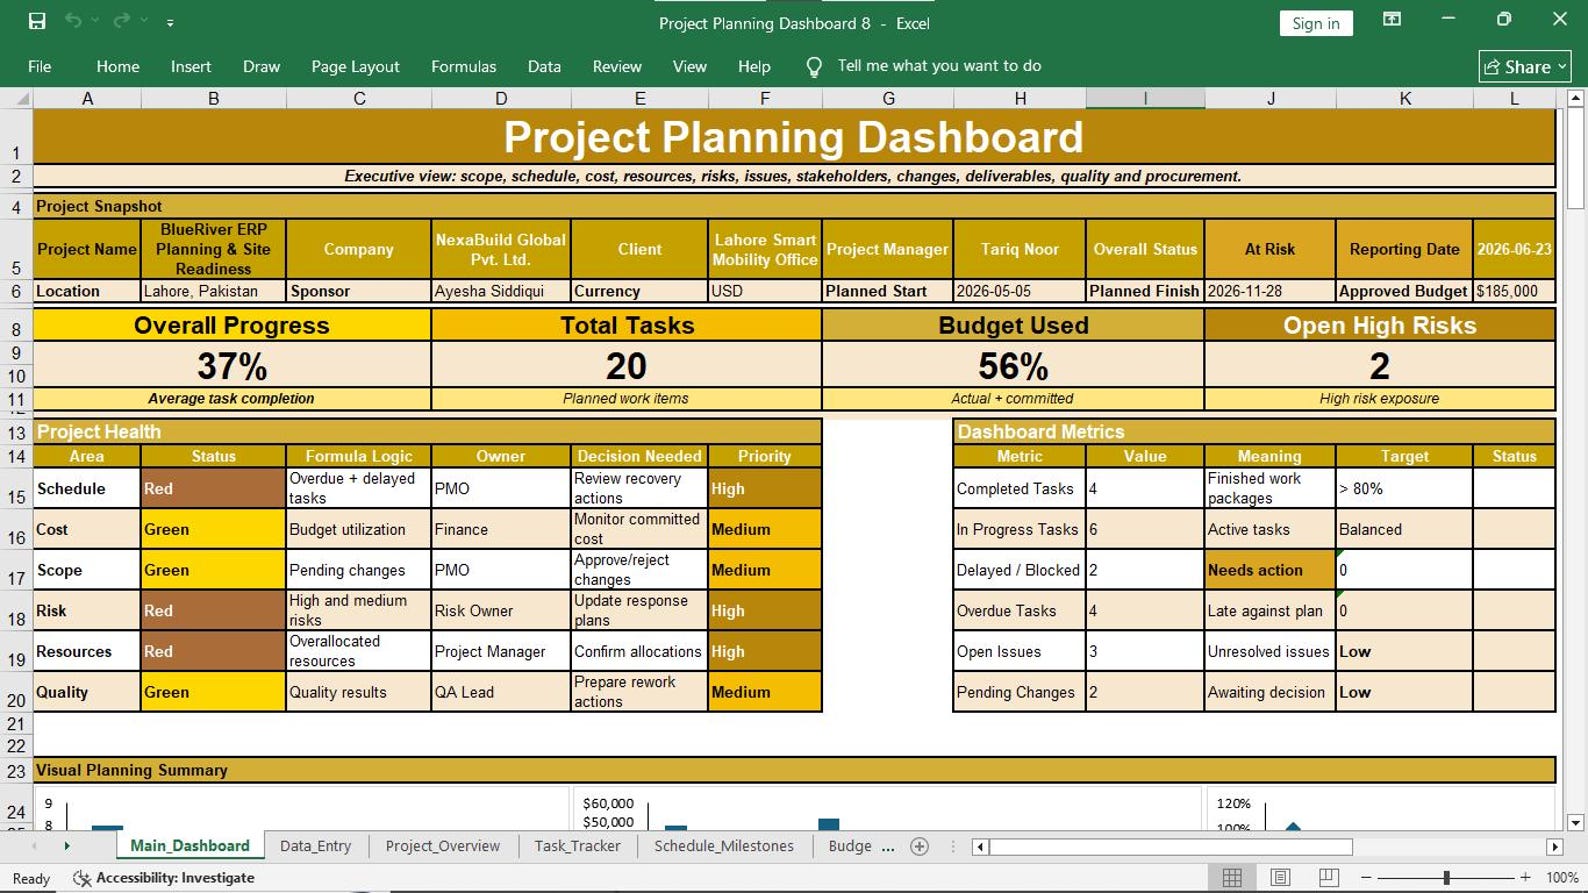The image size is (1588, 893).
Task: Open the Page Layout ribbon tab
Action: coord(355,66)
